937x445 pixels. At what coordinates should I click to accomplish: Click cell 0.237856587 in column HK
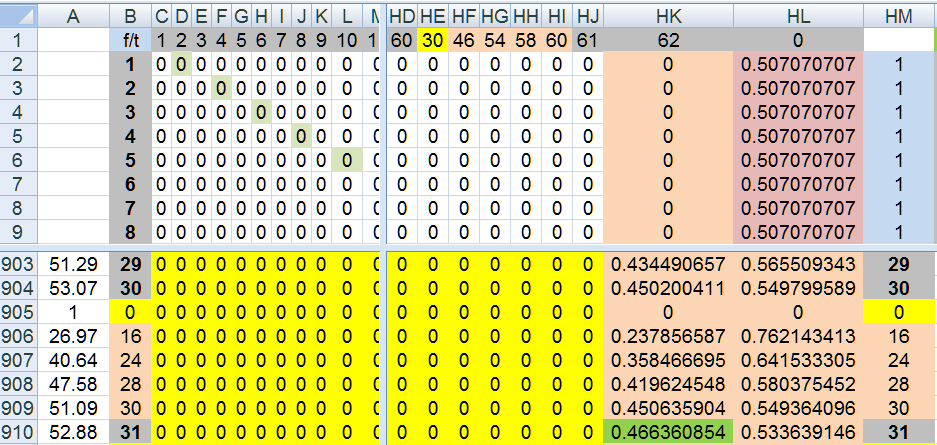click(x=668, y=336)
